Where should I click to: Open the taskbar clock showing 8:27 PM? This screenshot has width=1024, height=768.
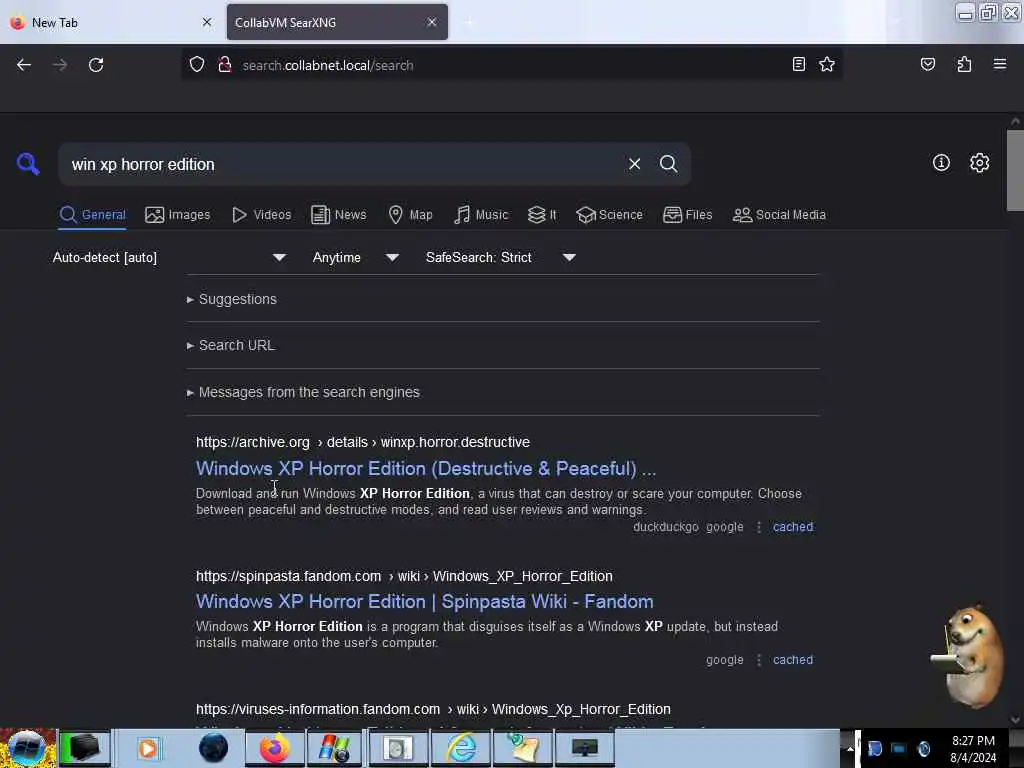point(973,749)
